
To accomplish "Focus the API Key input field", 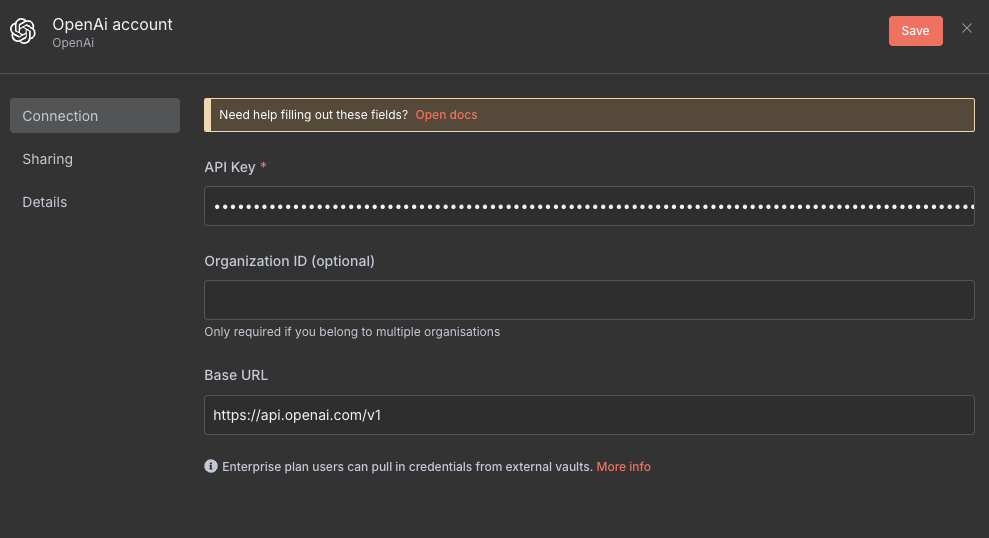I will [x=589, y=206].
